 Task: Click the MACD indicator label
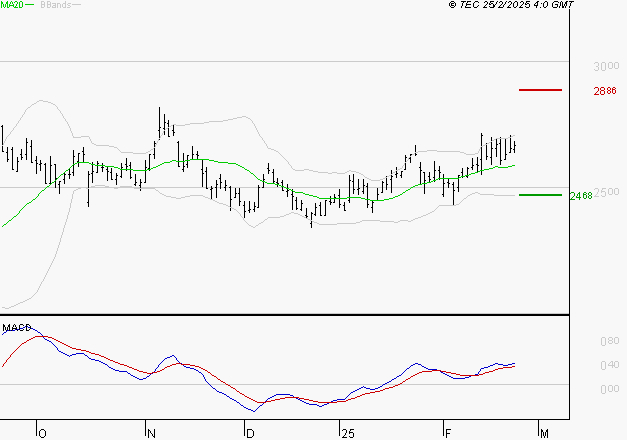pyautogui.click(x=17, y=328)
